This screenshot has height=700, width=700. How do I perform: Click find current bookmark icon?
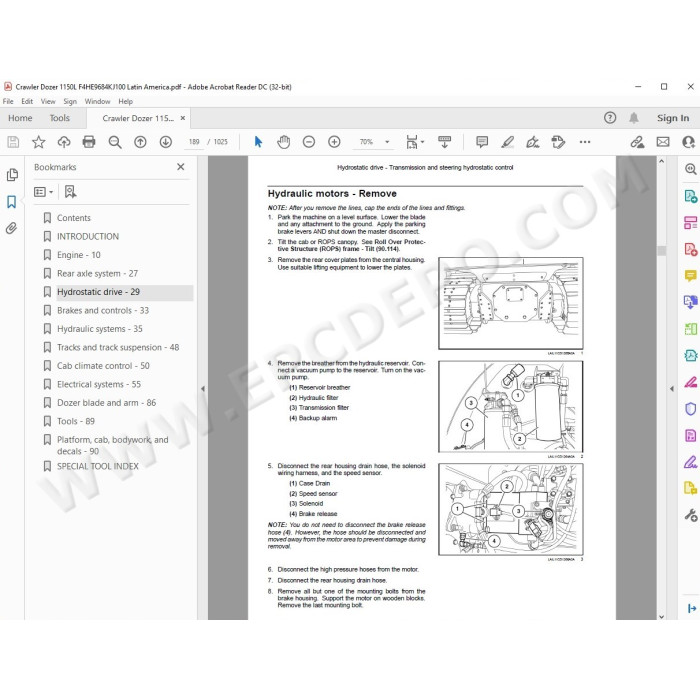coord(70,192)
